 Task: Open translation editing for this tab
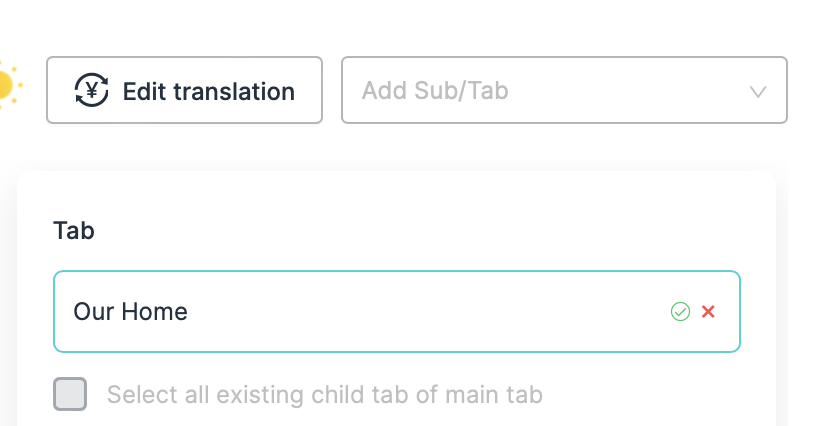tap(185, 91)
